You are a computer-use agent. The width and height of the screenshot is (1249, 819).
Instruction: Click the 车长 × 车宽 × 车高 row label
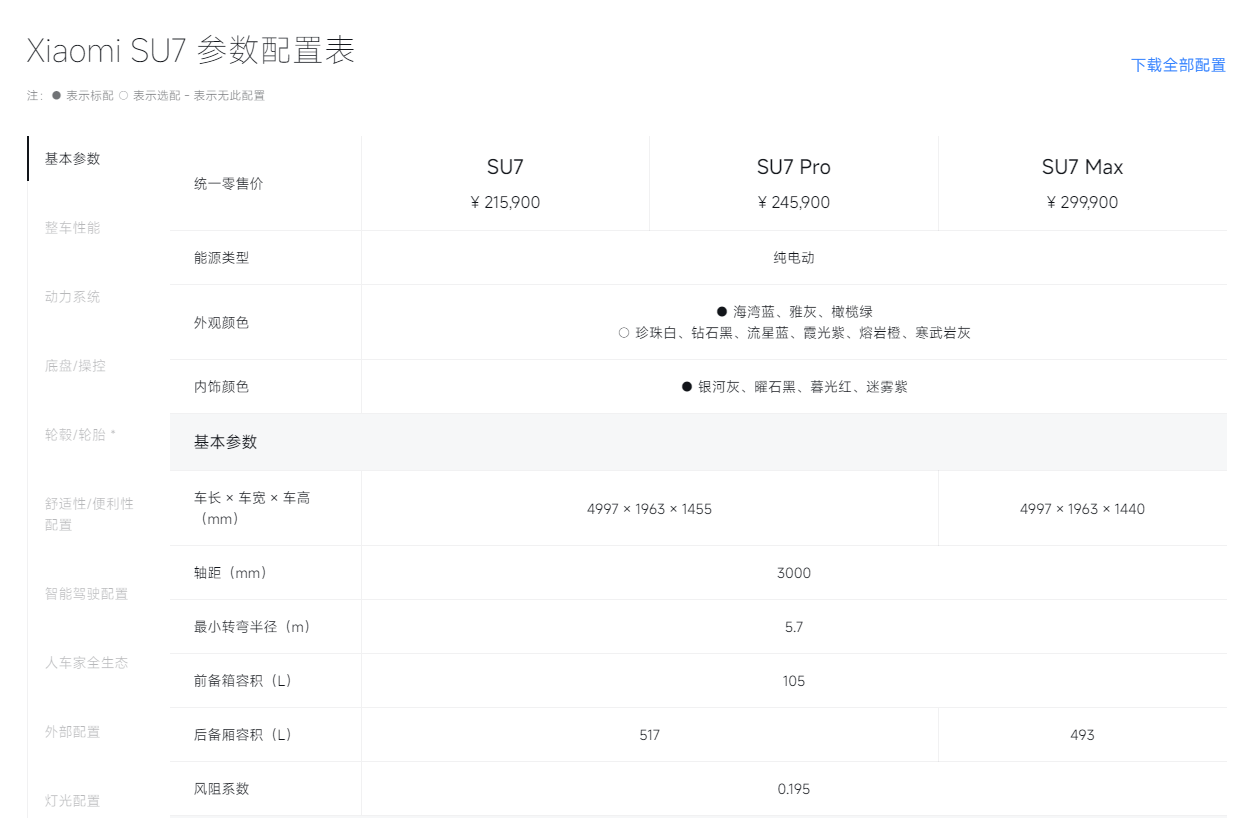252,508
